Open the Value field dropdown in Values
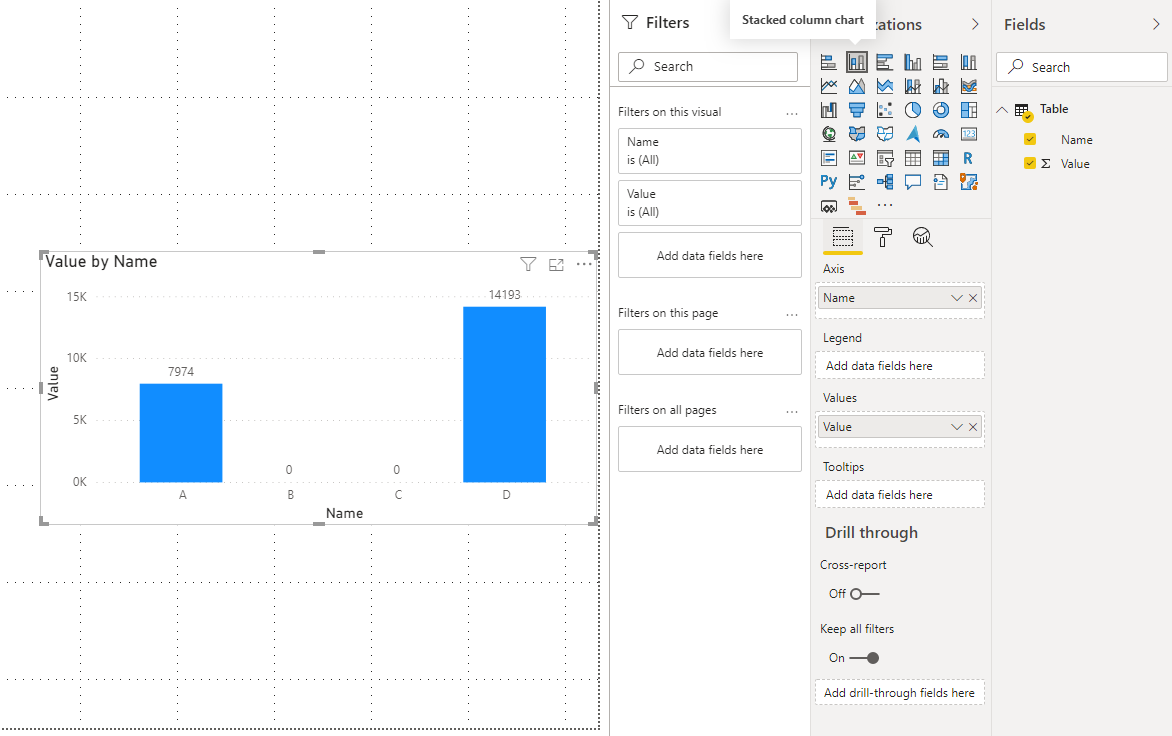1172x736 pixels. tap(956, 427)
